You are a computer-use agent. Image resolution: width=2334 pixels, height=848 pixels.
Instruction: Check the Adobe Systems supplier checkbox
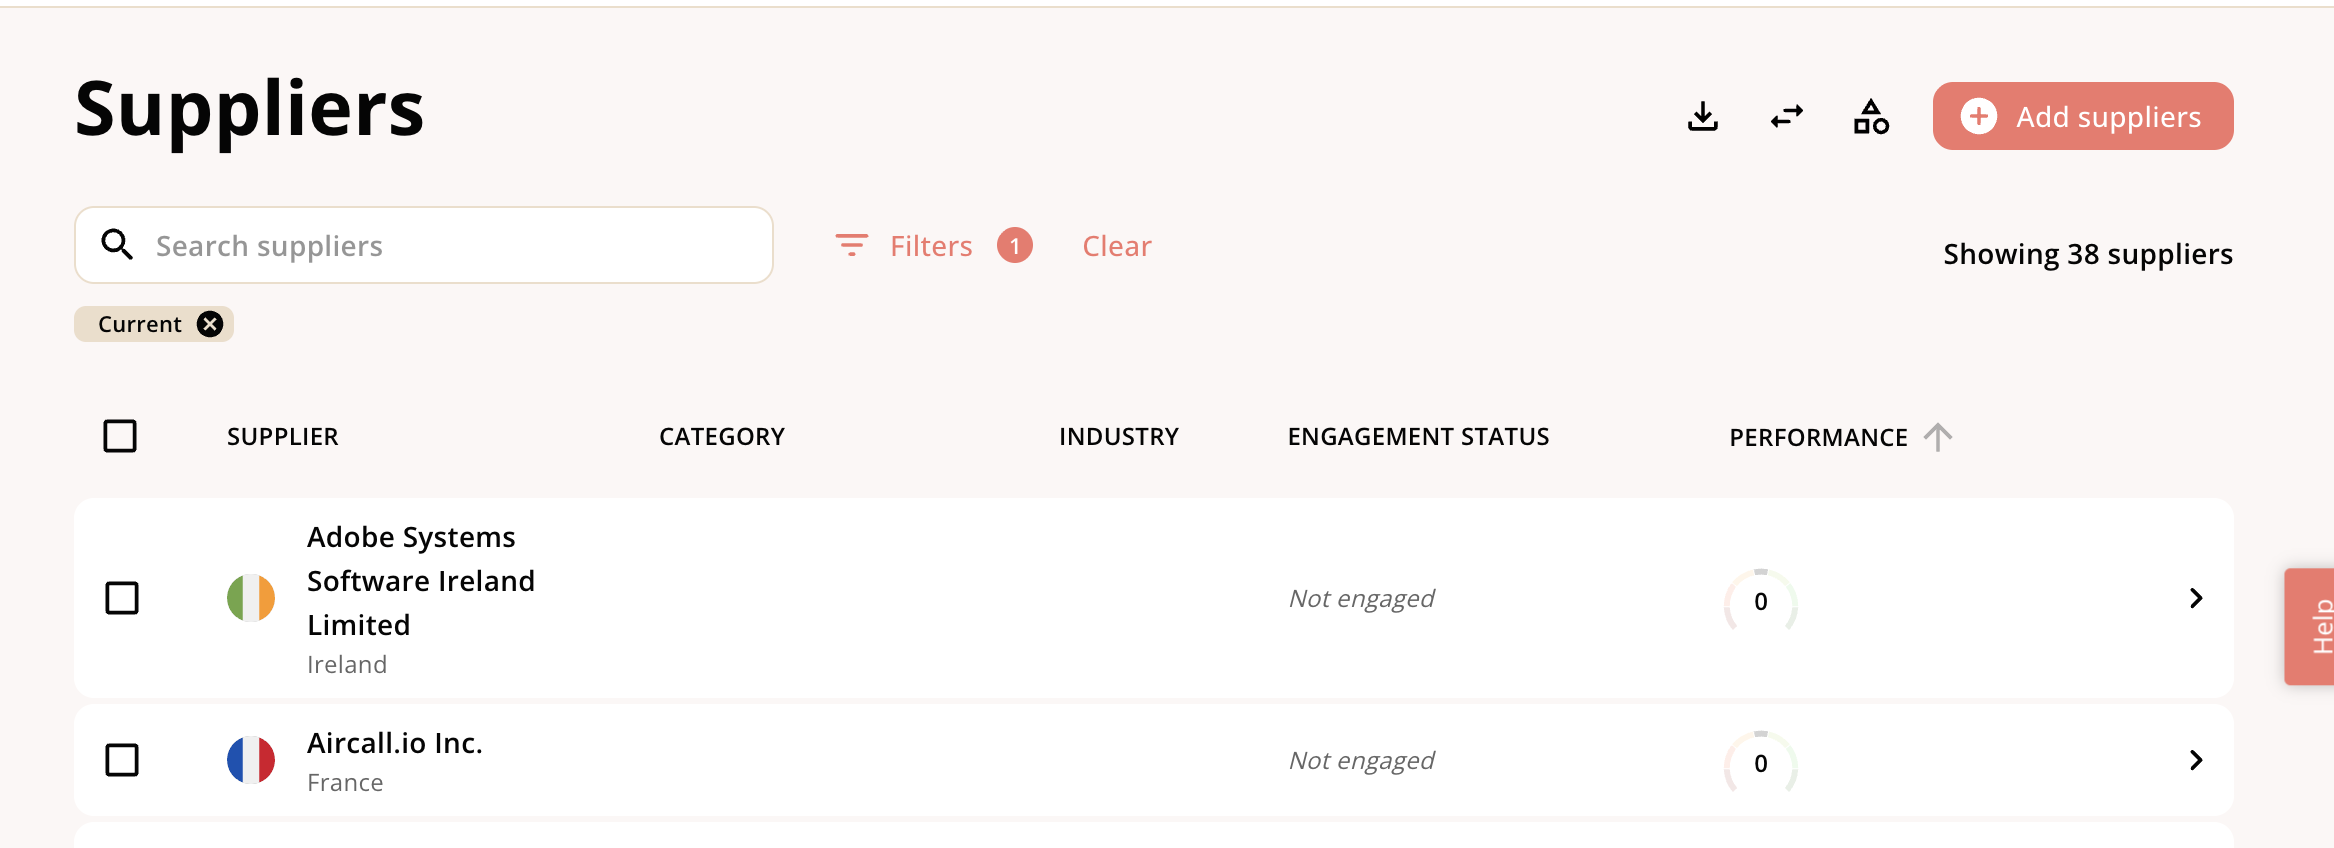tap(122, 598)
